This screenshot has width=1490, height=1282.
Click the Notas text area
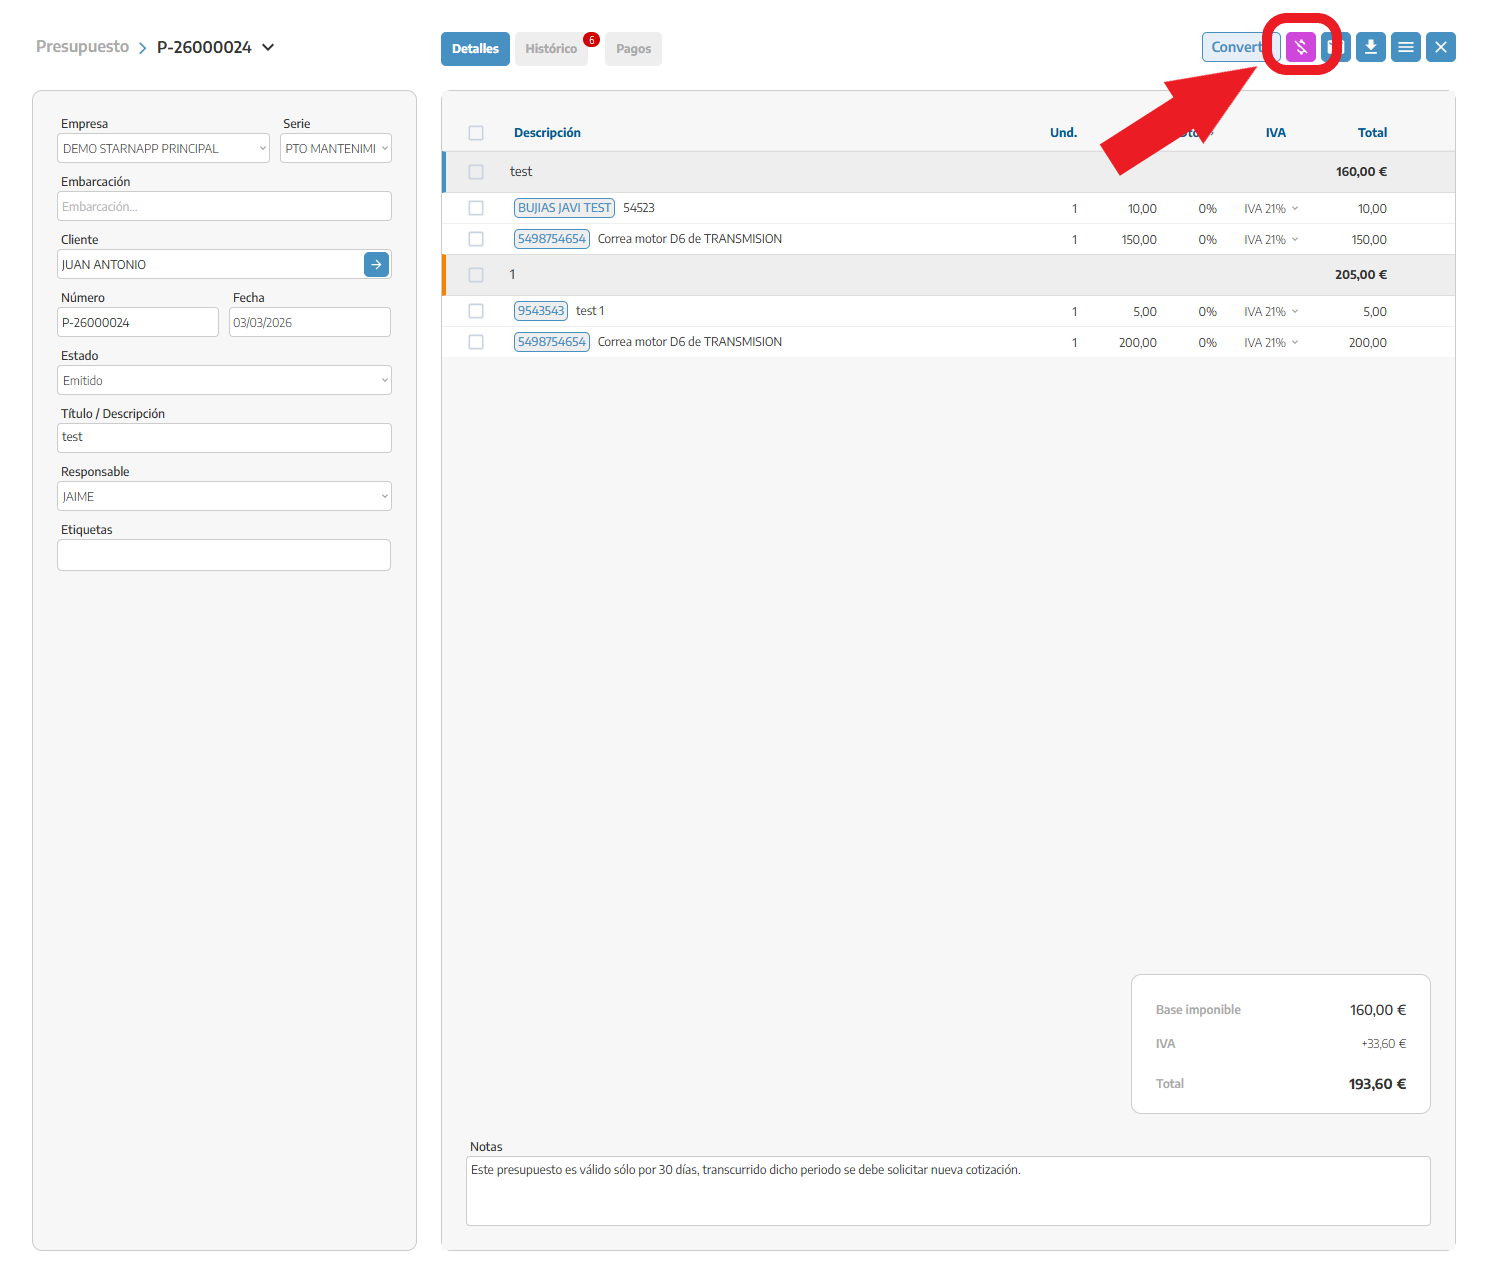pyautogui.click(x=948, y=1191)
